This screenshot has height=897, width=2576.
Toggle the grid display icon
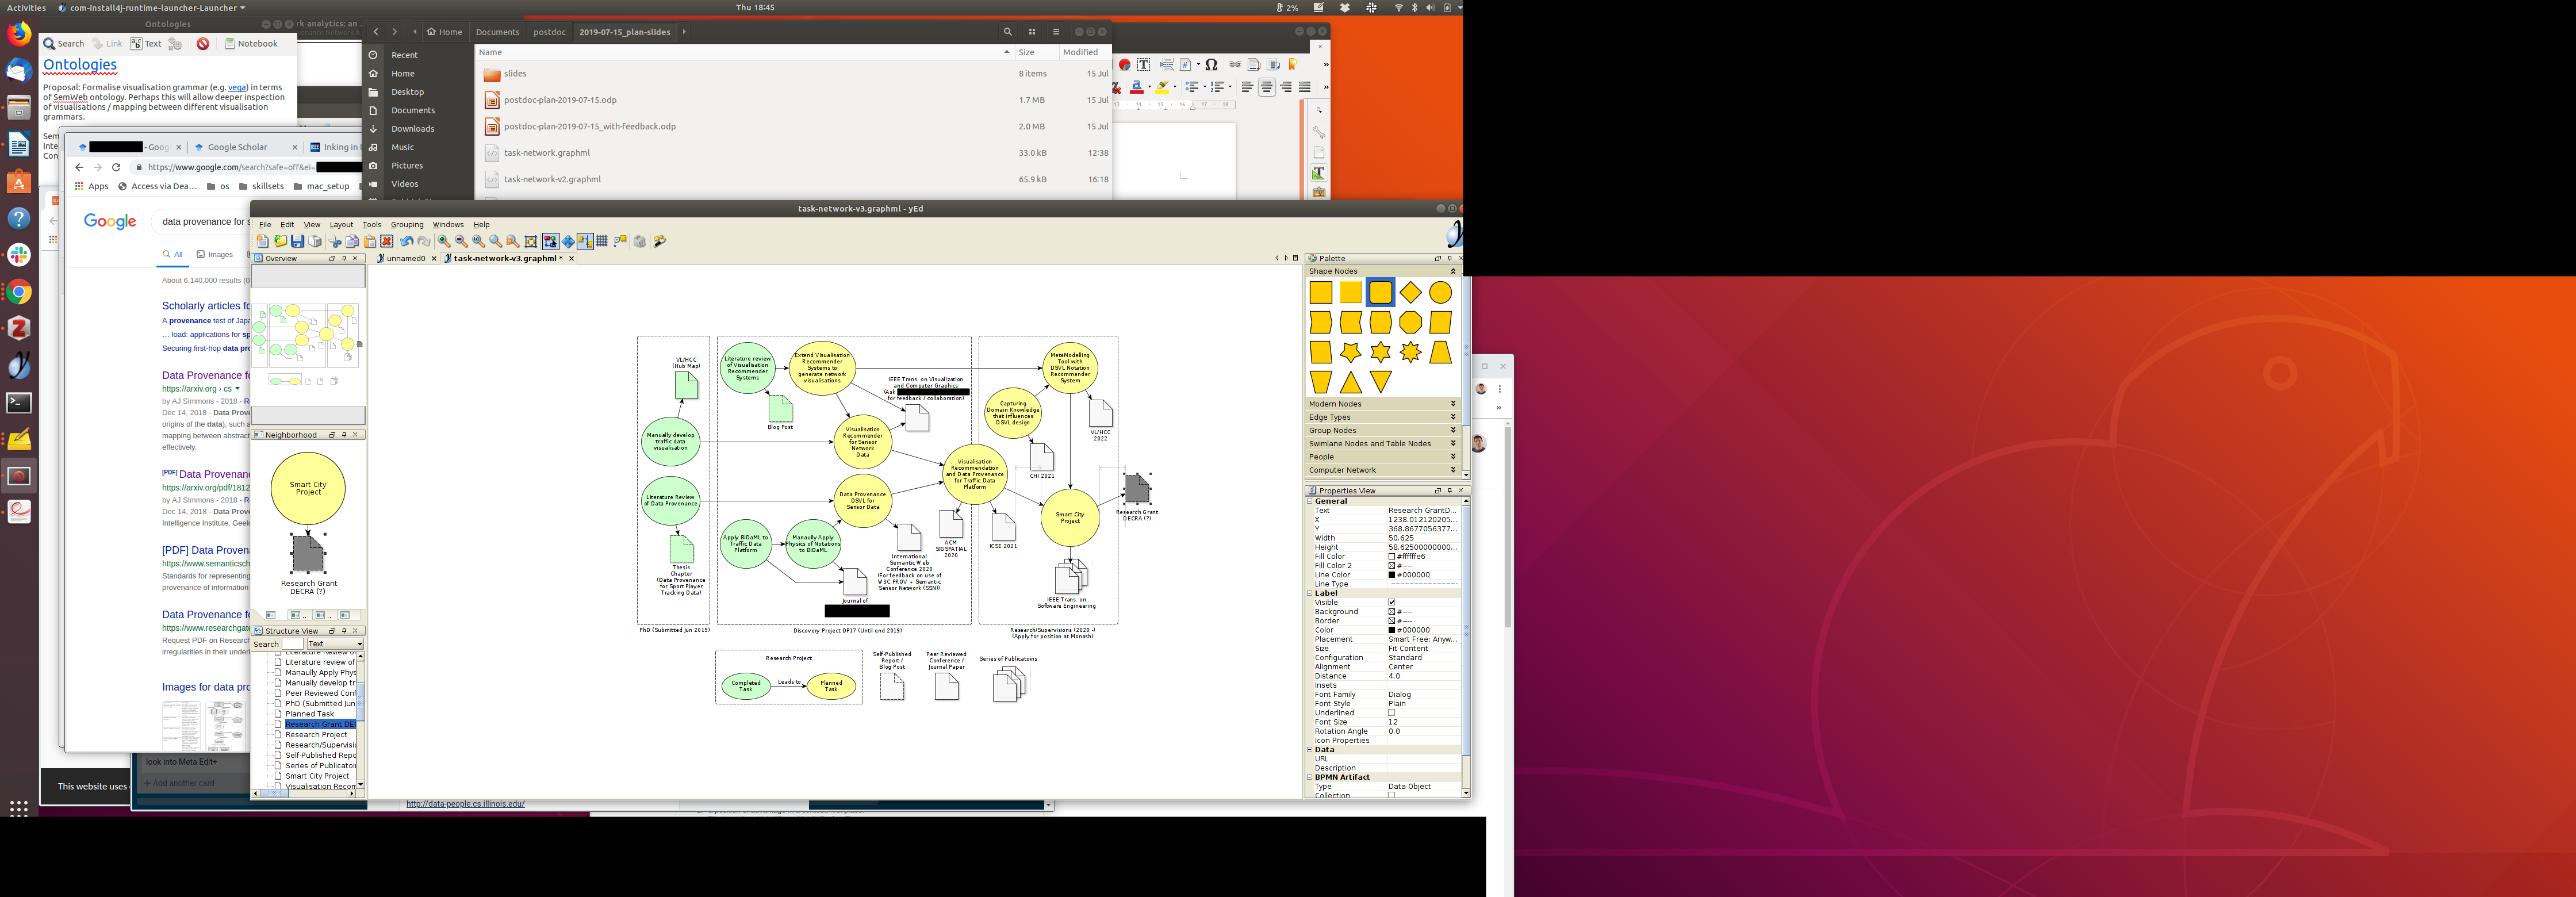click(602, 241)
